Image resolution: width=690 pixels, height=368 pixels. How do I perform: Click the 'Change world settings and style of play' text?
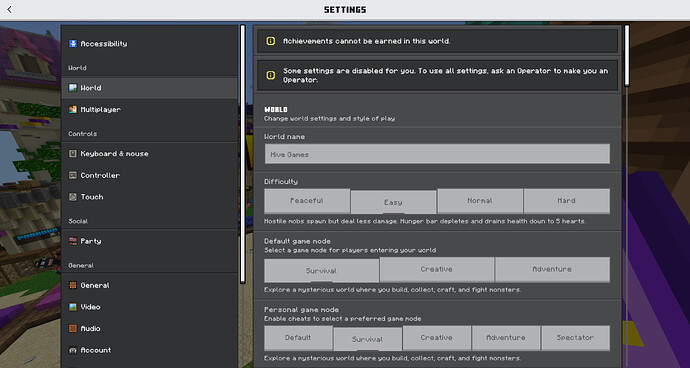pyautogui.click(x=329, y=118)
